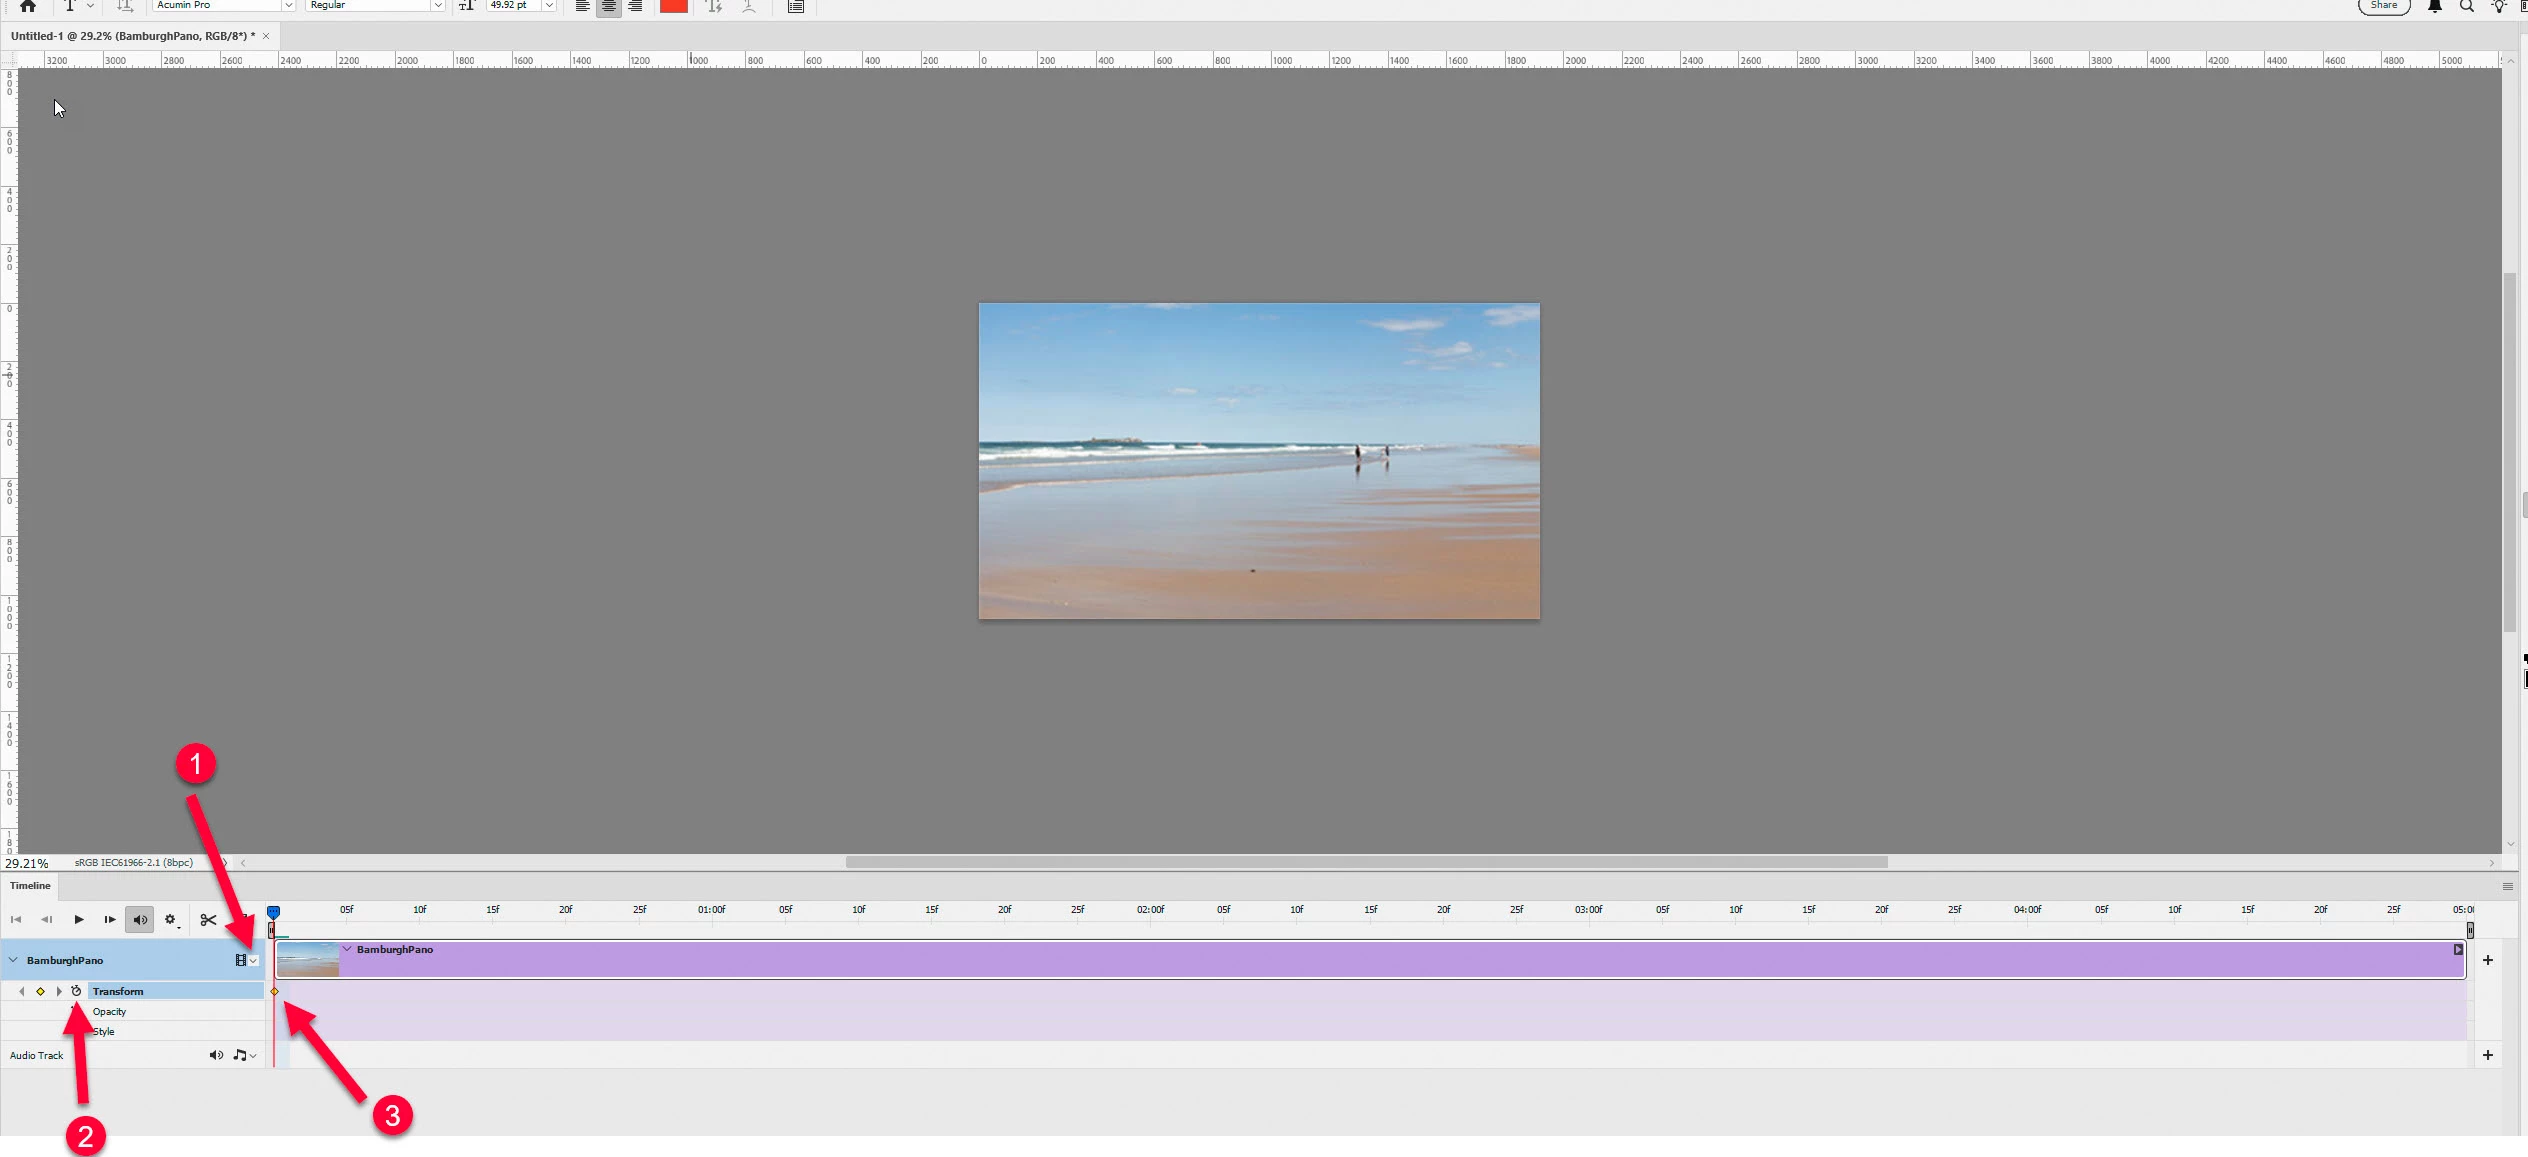Image resolution: width=2528 pixels, height=1157 pixels.
Task: Step to the next frame
Action: click(109, 920)
